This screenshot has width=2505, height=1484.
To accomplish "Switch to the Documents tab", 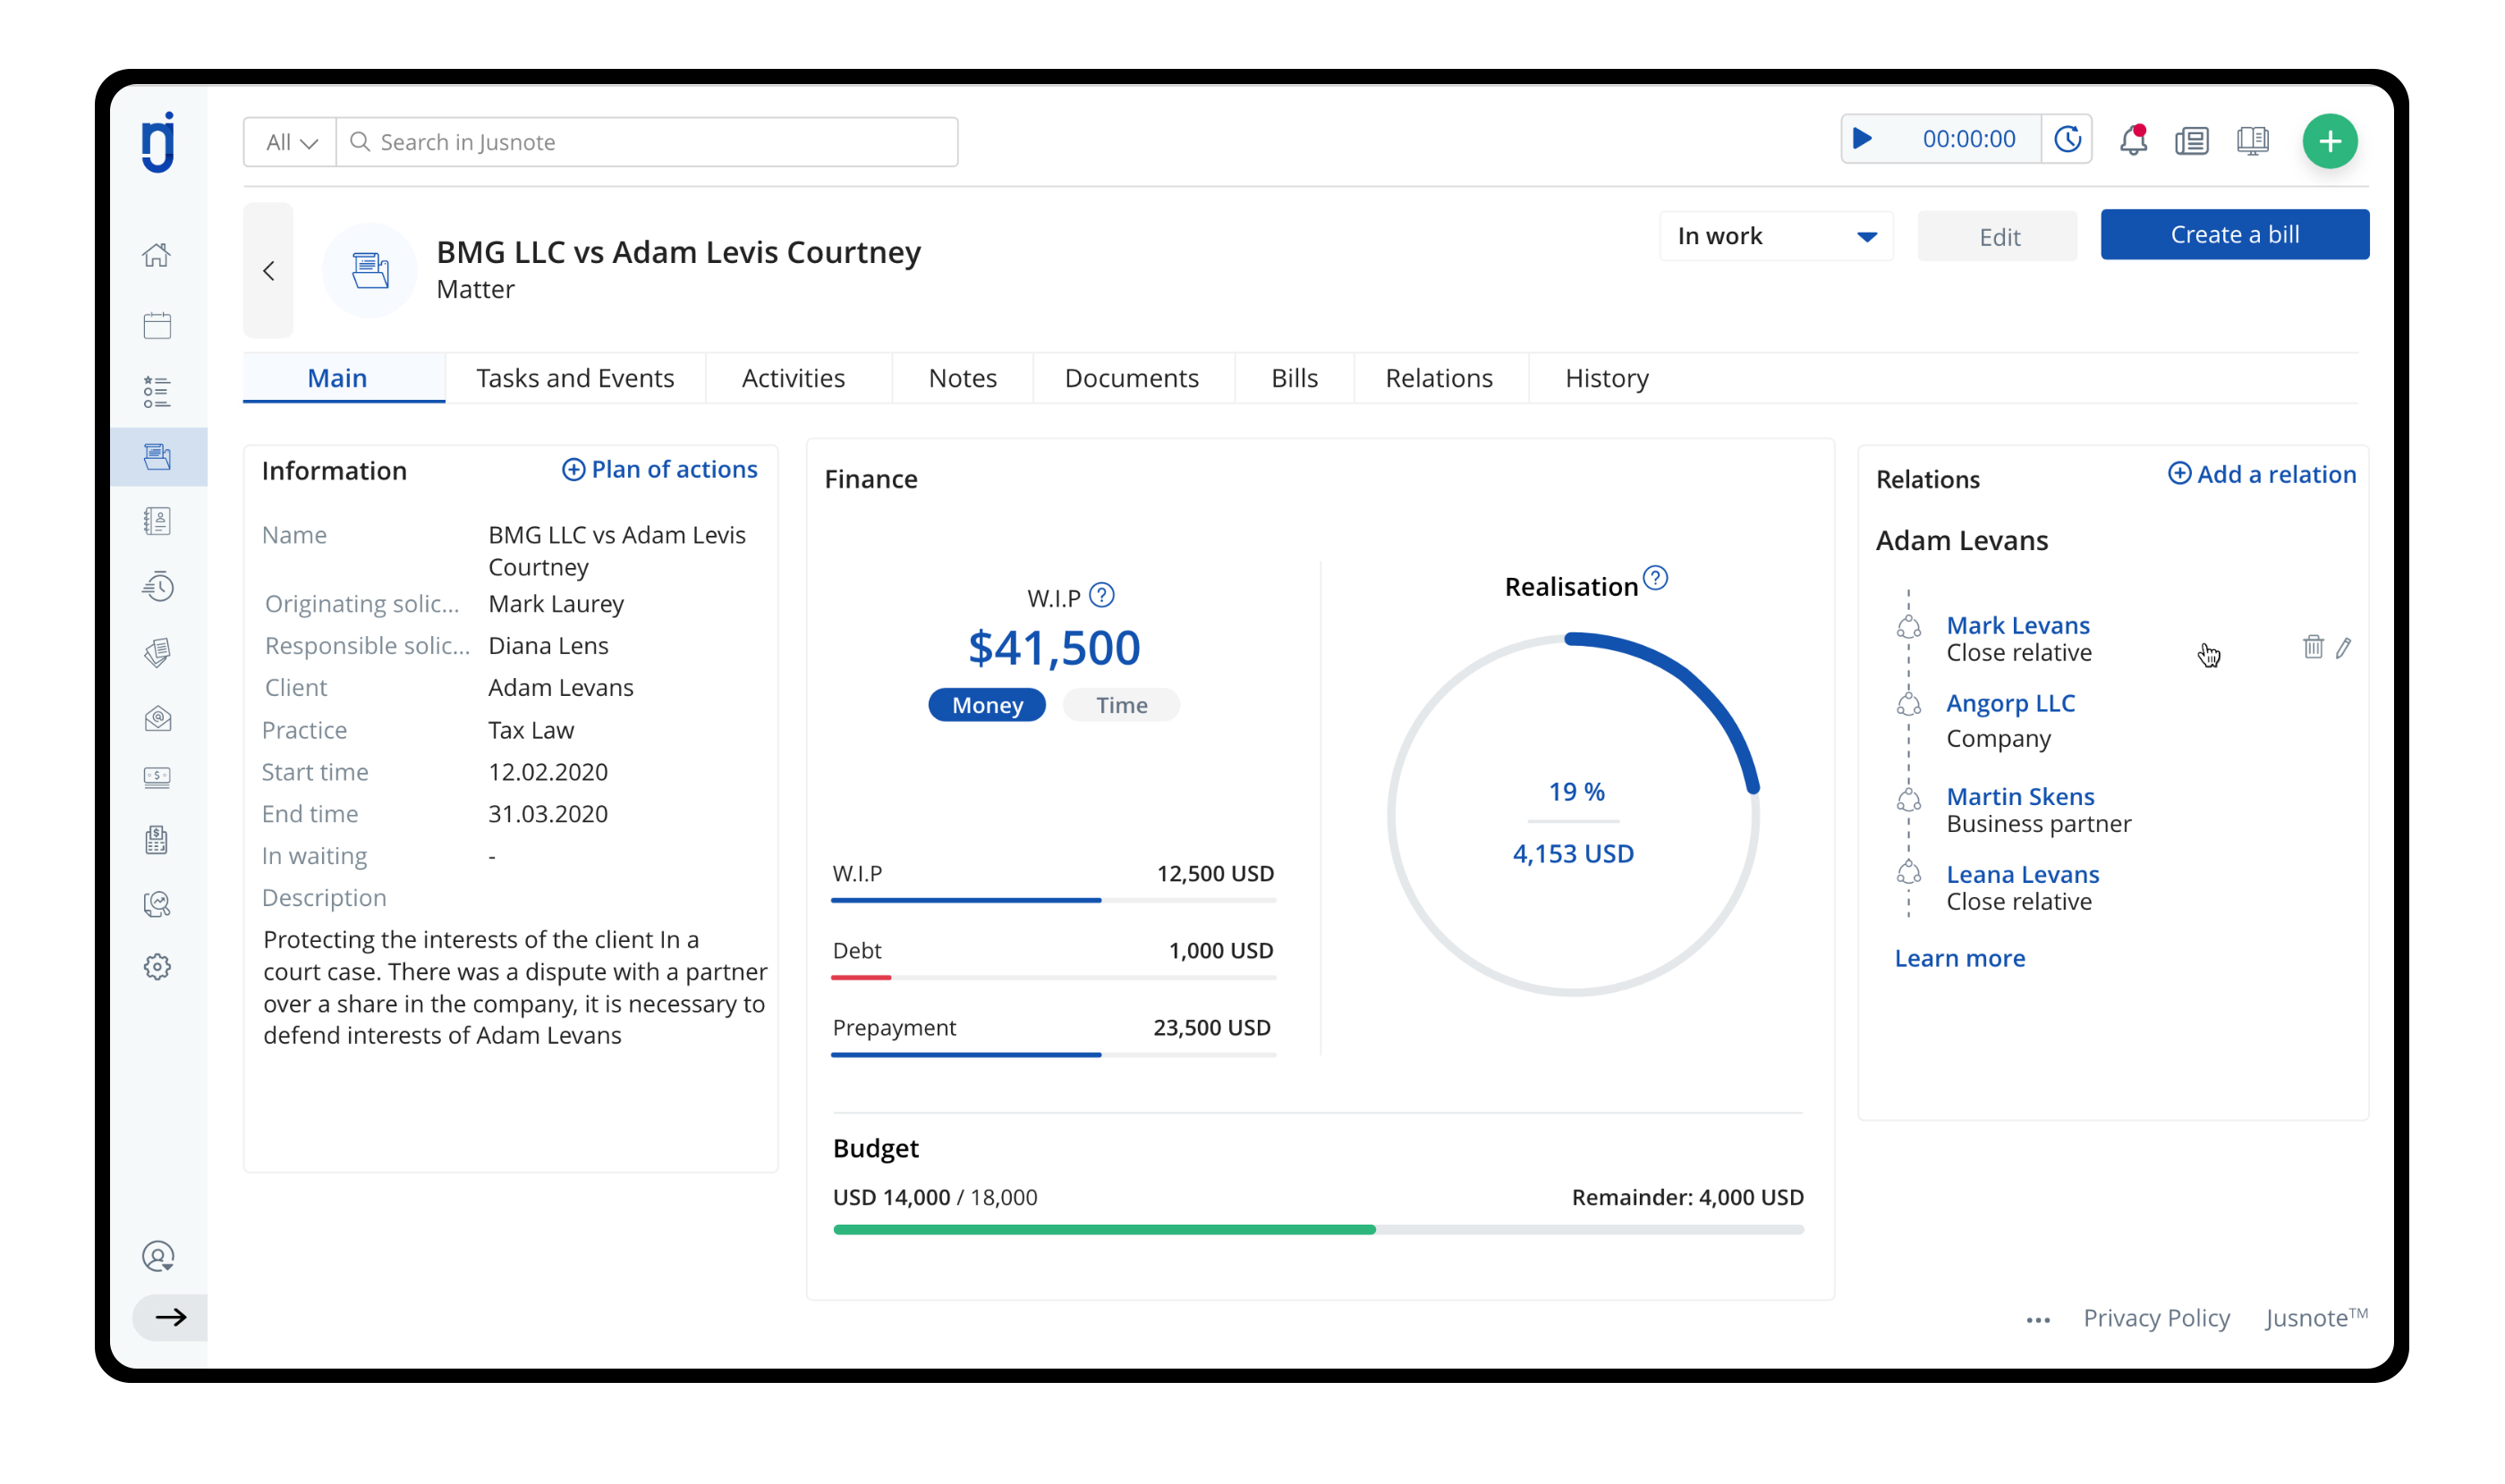I will pos(1131,378).
